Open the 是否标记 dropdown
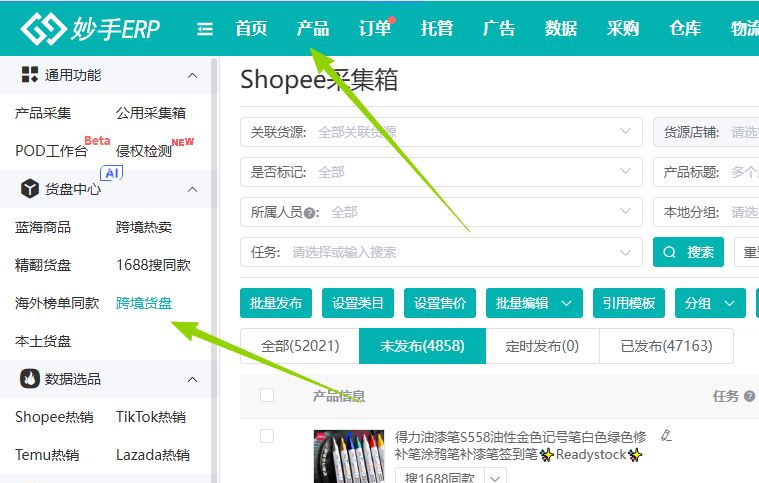 pyautogui.click(x=441, y=172)
